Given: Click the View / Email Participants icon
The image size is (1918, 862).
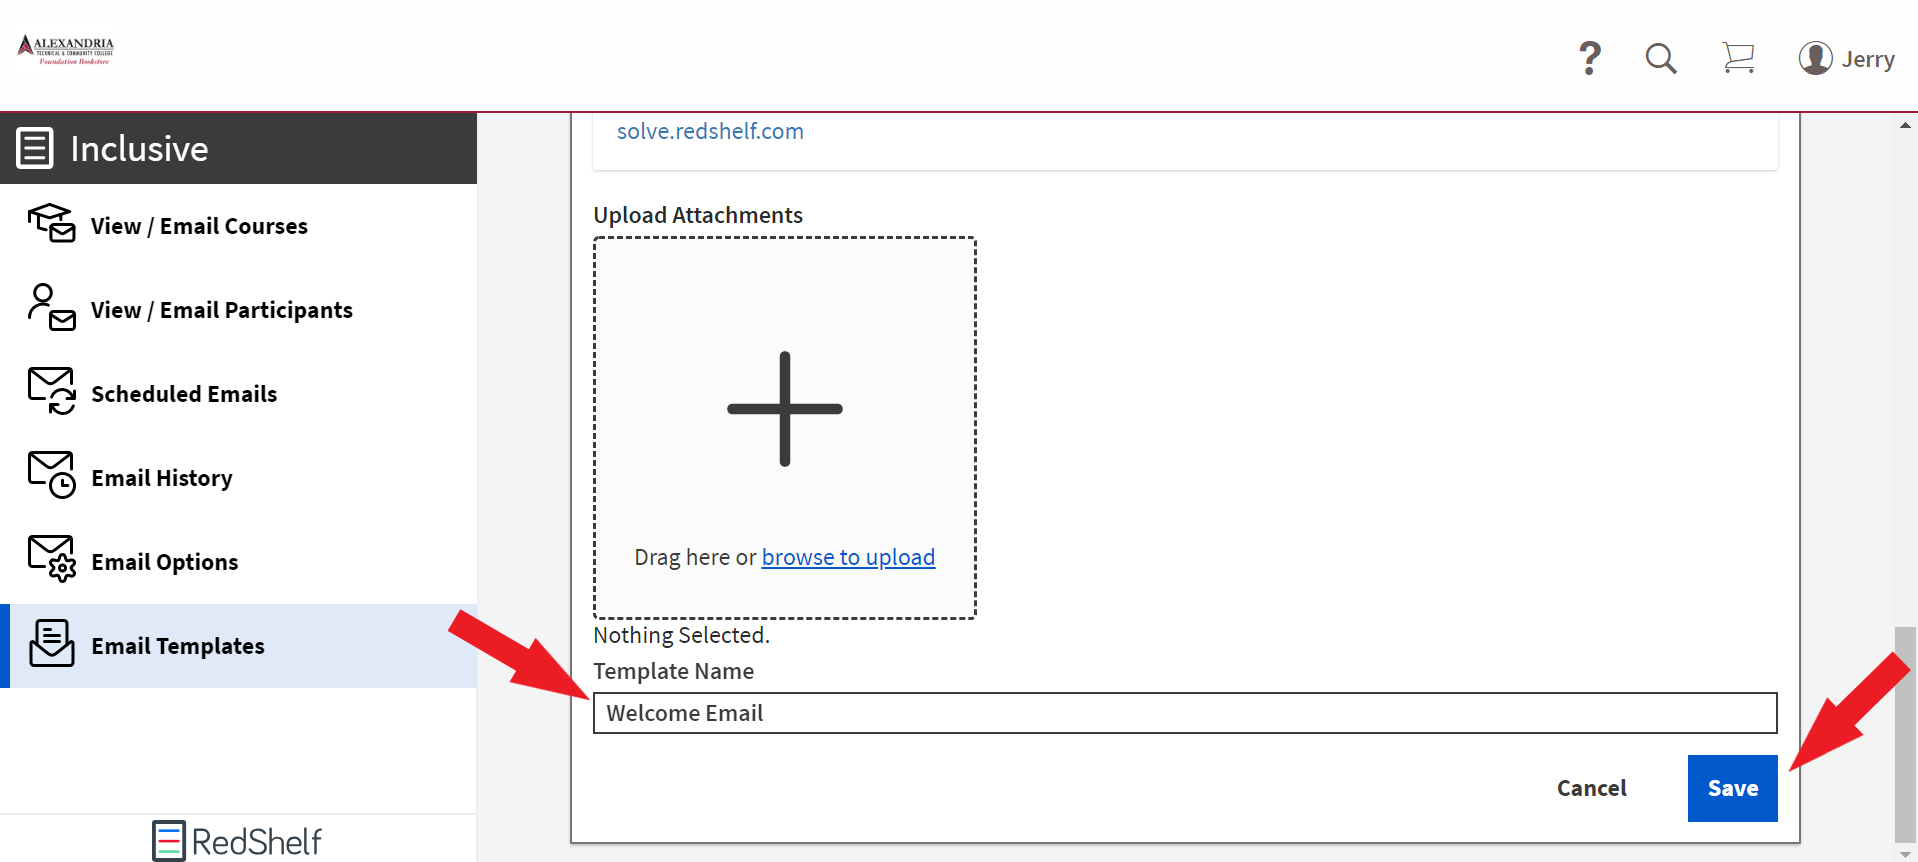Looking at the screenshot, I should 51,308.
